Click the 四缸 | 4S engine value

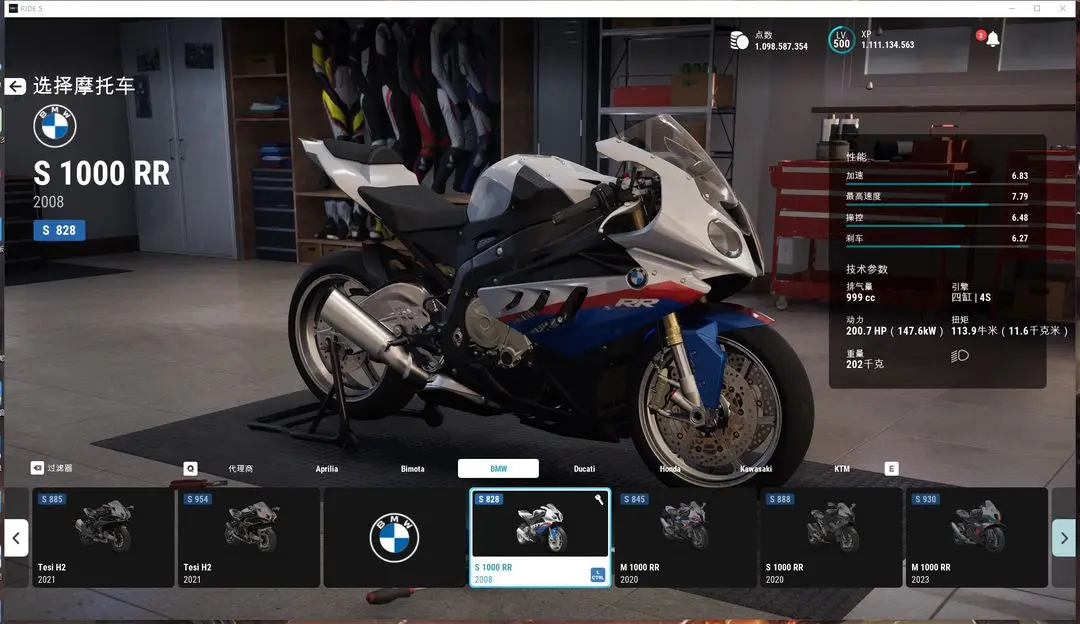click(970, 298)
